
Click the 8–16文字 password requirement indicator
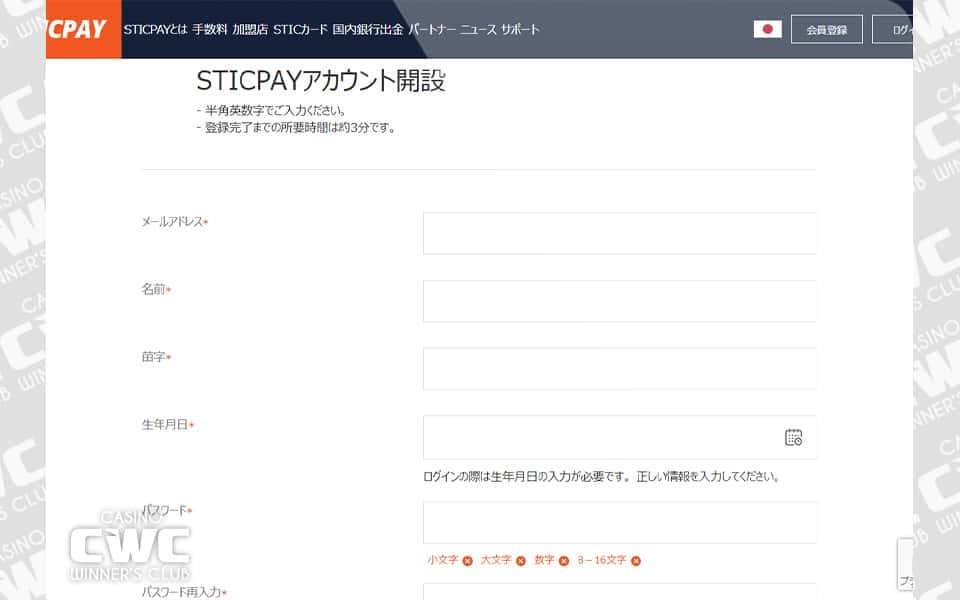(x=609, y=560)
